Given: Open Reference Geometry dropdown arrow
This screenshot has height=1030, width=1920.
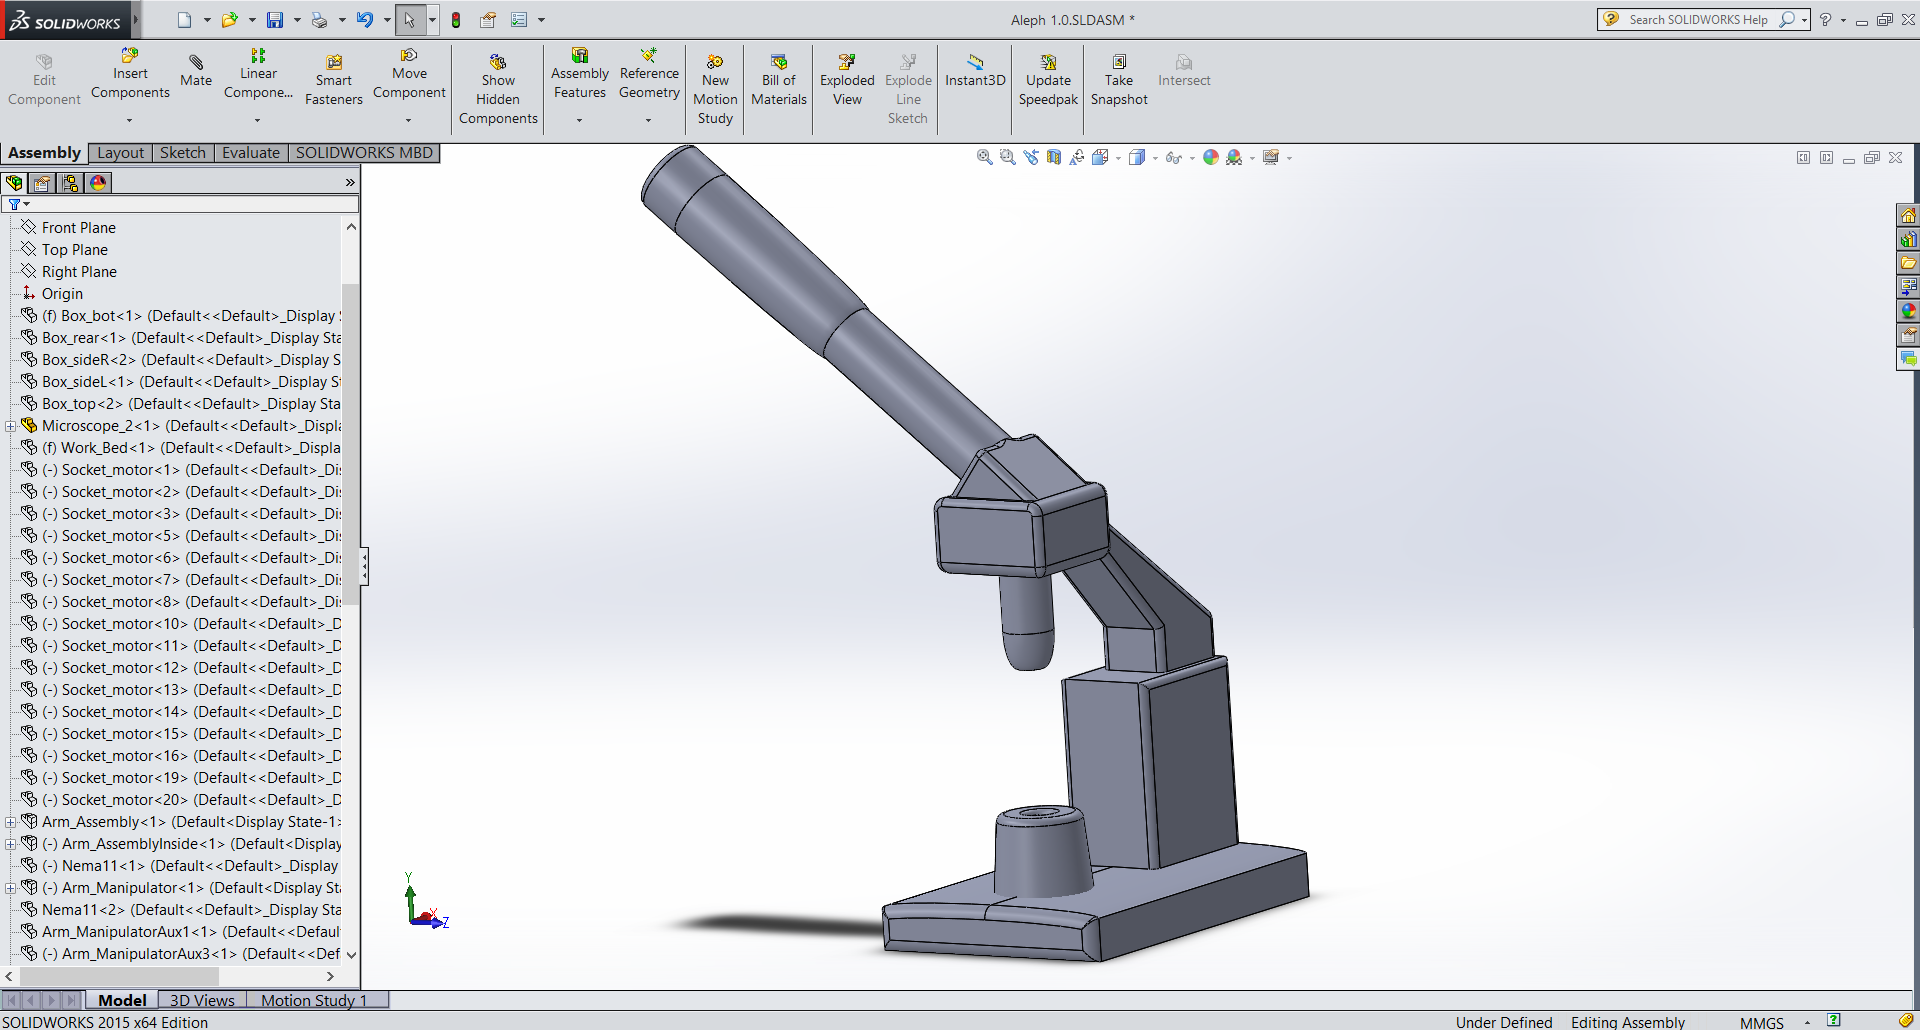Looking at the screenshot, I should (648, 120).
